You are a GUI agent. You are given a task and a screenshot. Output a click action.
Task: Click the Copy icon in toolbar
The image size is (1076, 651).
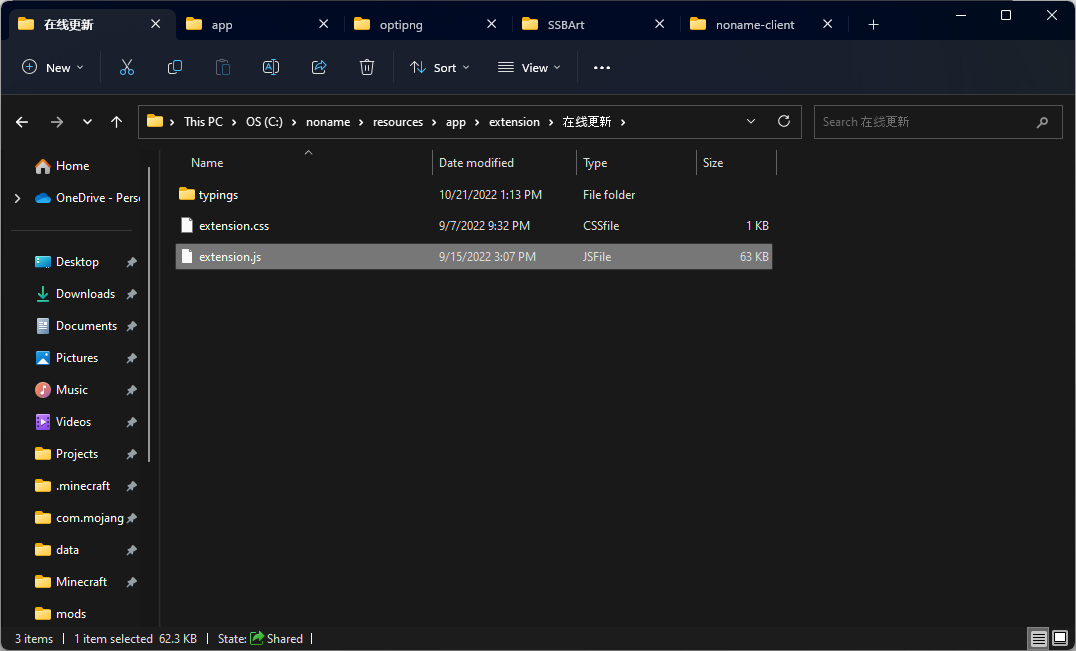tap(175, 67)
